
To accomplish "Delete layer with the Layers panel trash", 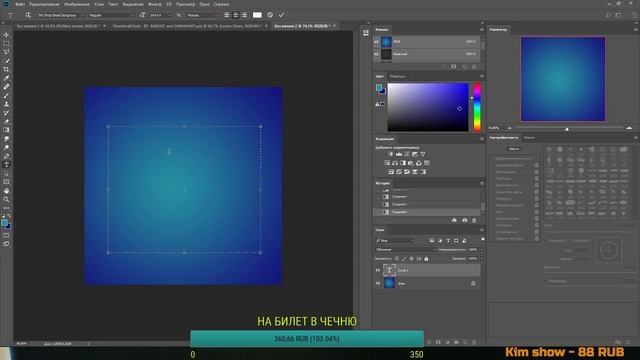I will coord(474,342).
